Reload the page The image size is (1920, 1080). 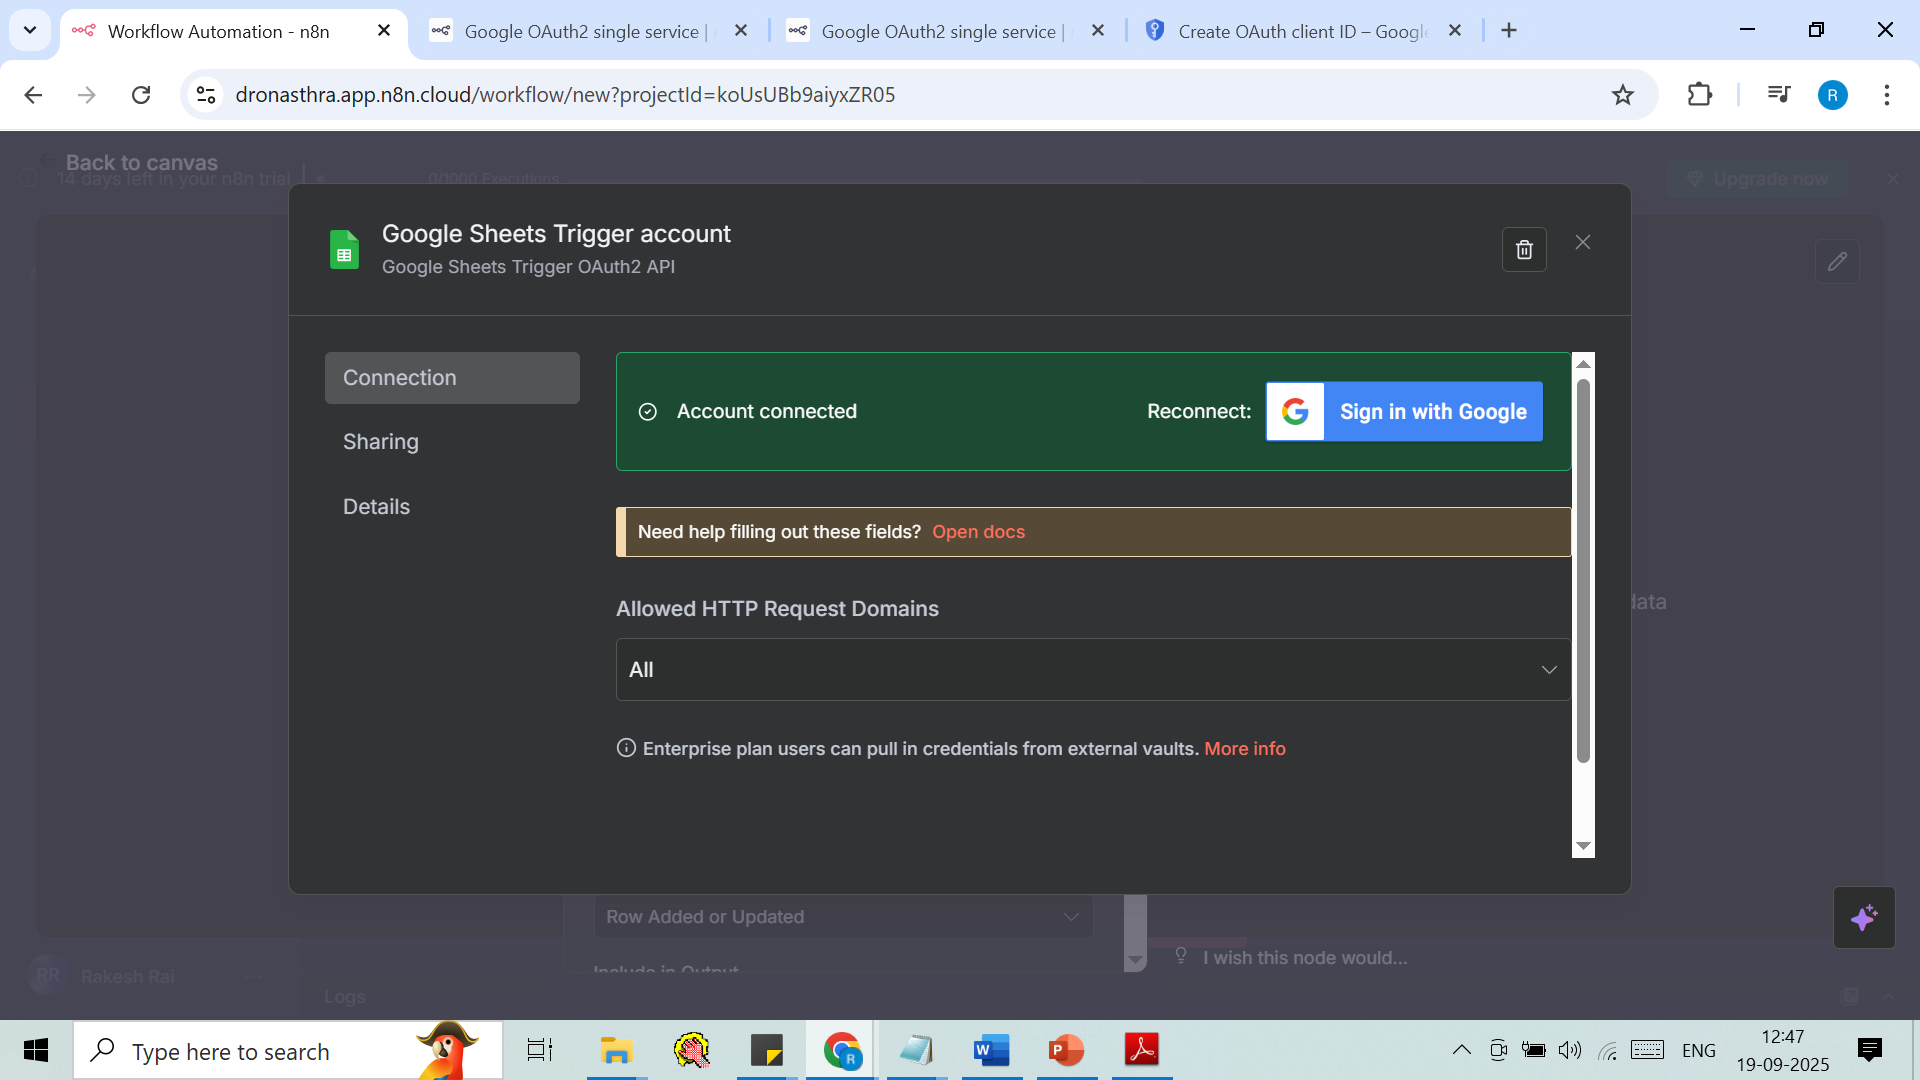(141, 94)
